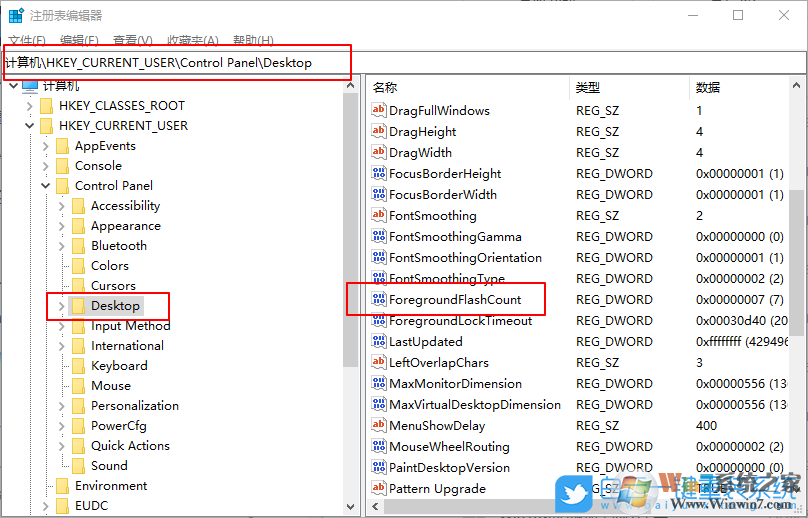The width and height of the screenshot is (808, 518).
Task: Click tree pane scroll-up arrow
Action: (x=351, y=86)
